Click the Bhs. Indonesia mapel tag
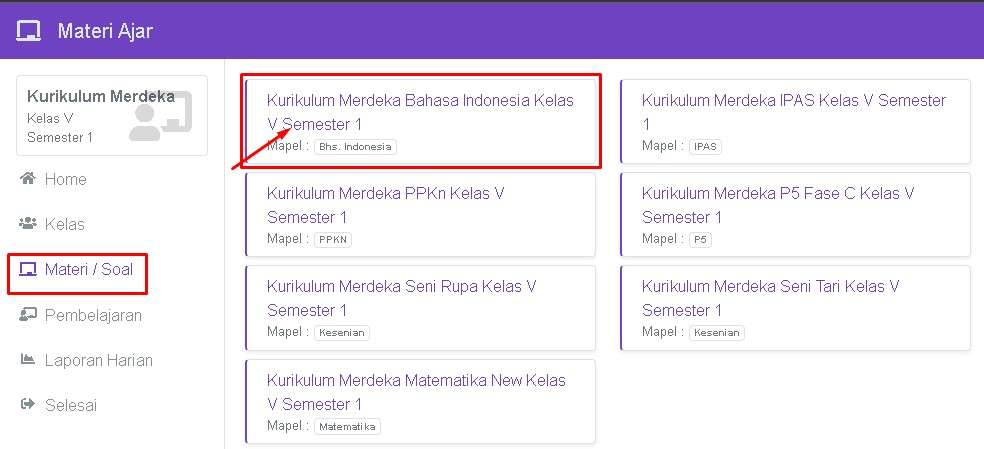 tap(355, 147)
